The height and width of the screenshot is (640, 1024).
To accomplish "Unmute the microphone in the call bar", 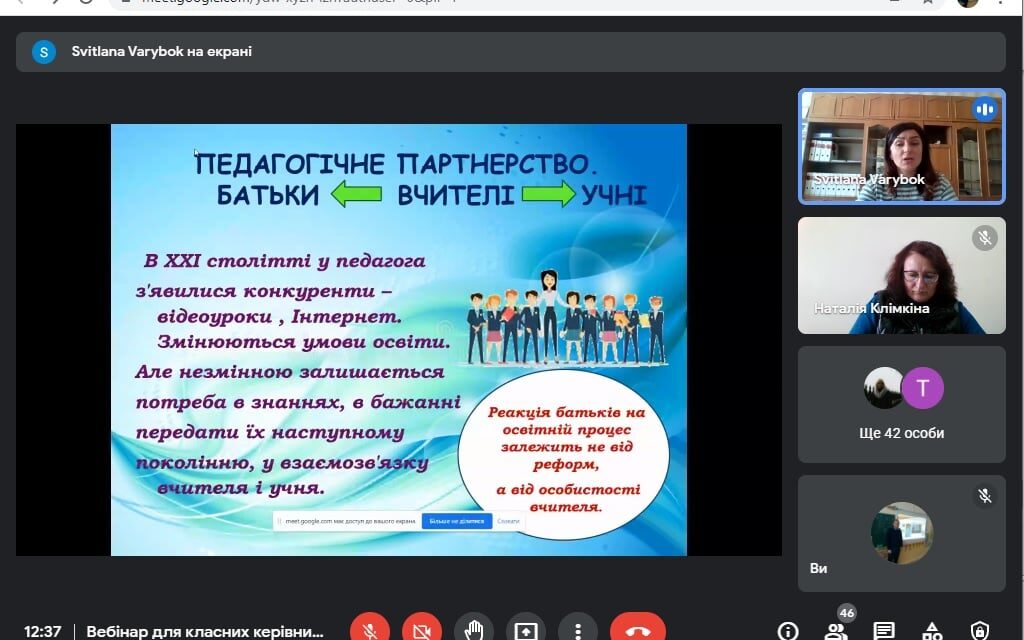I will point(370,631).
